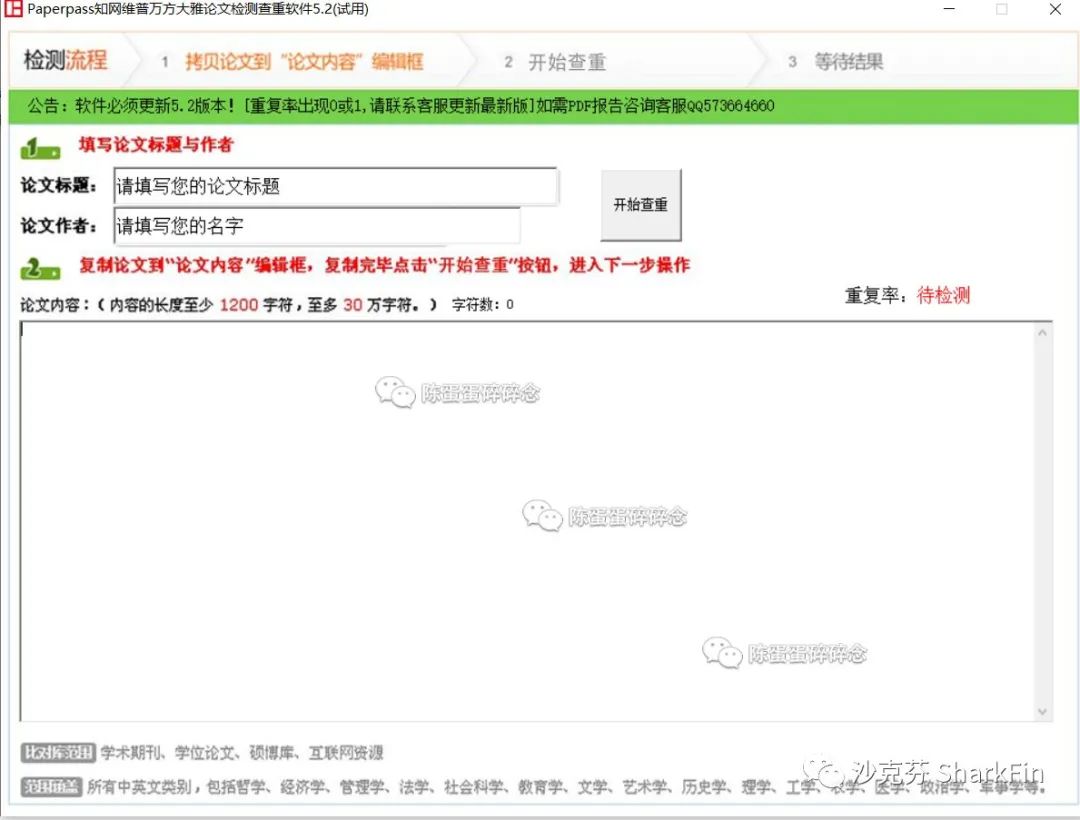This screenshot has width=1080, height=820.
Task: Click the 填写论文标题与作者 heading
Action: click(156, 145)
